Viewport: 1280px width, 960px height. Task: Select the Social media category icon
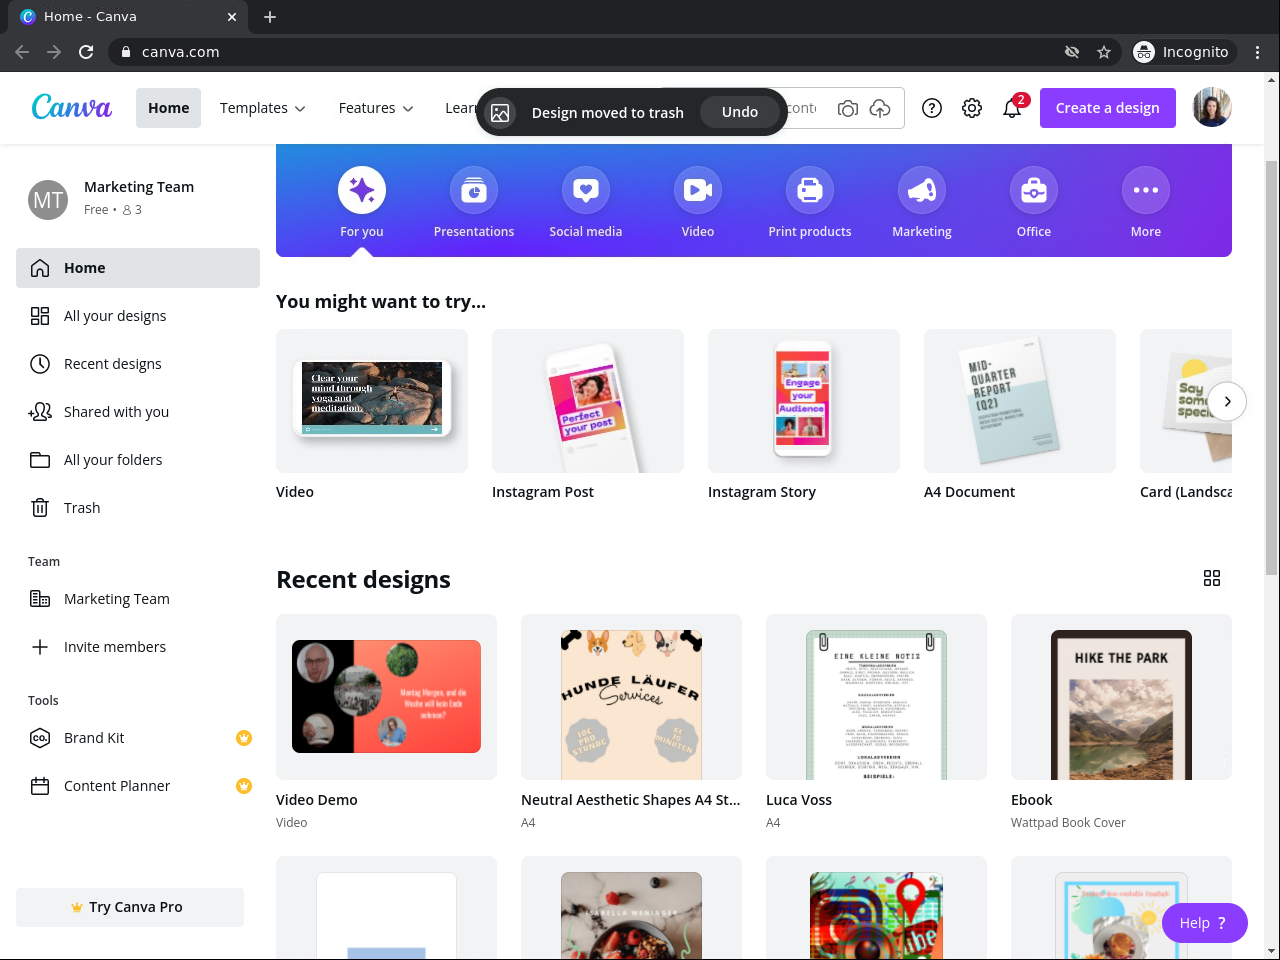coord(586,190)
